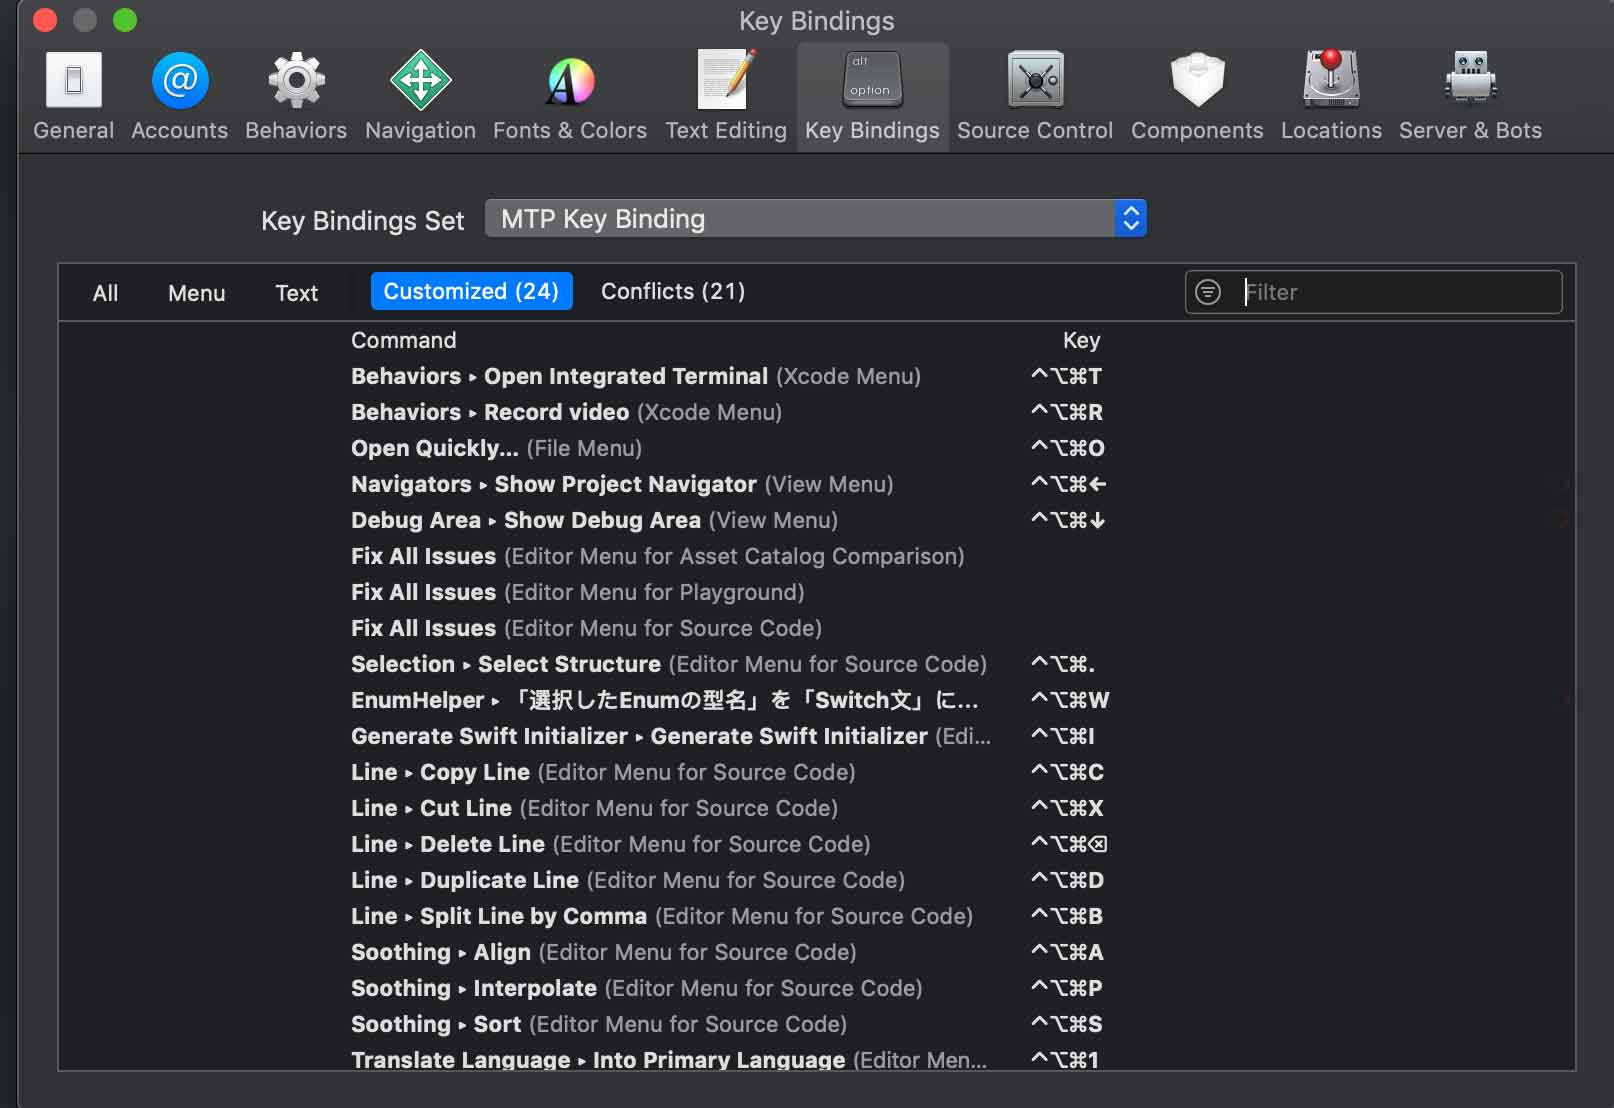Select the Soothing Align command row

(x=816, y=952)
